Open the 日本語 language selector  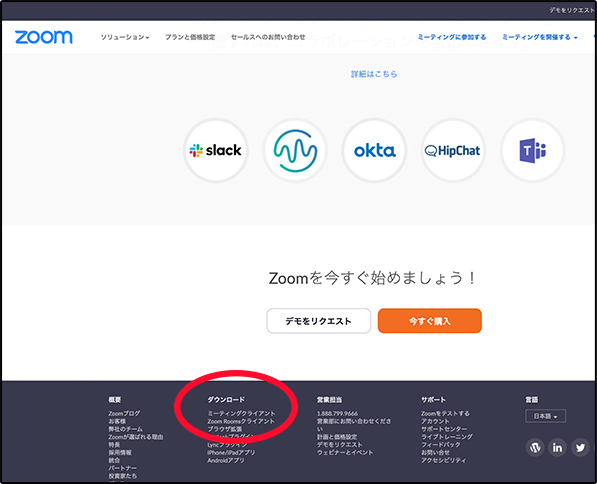[x=546, y=416]
